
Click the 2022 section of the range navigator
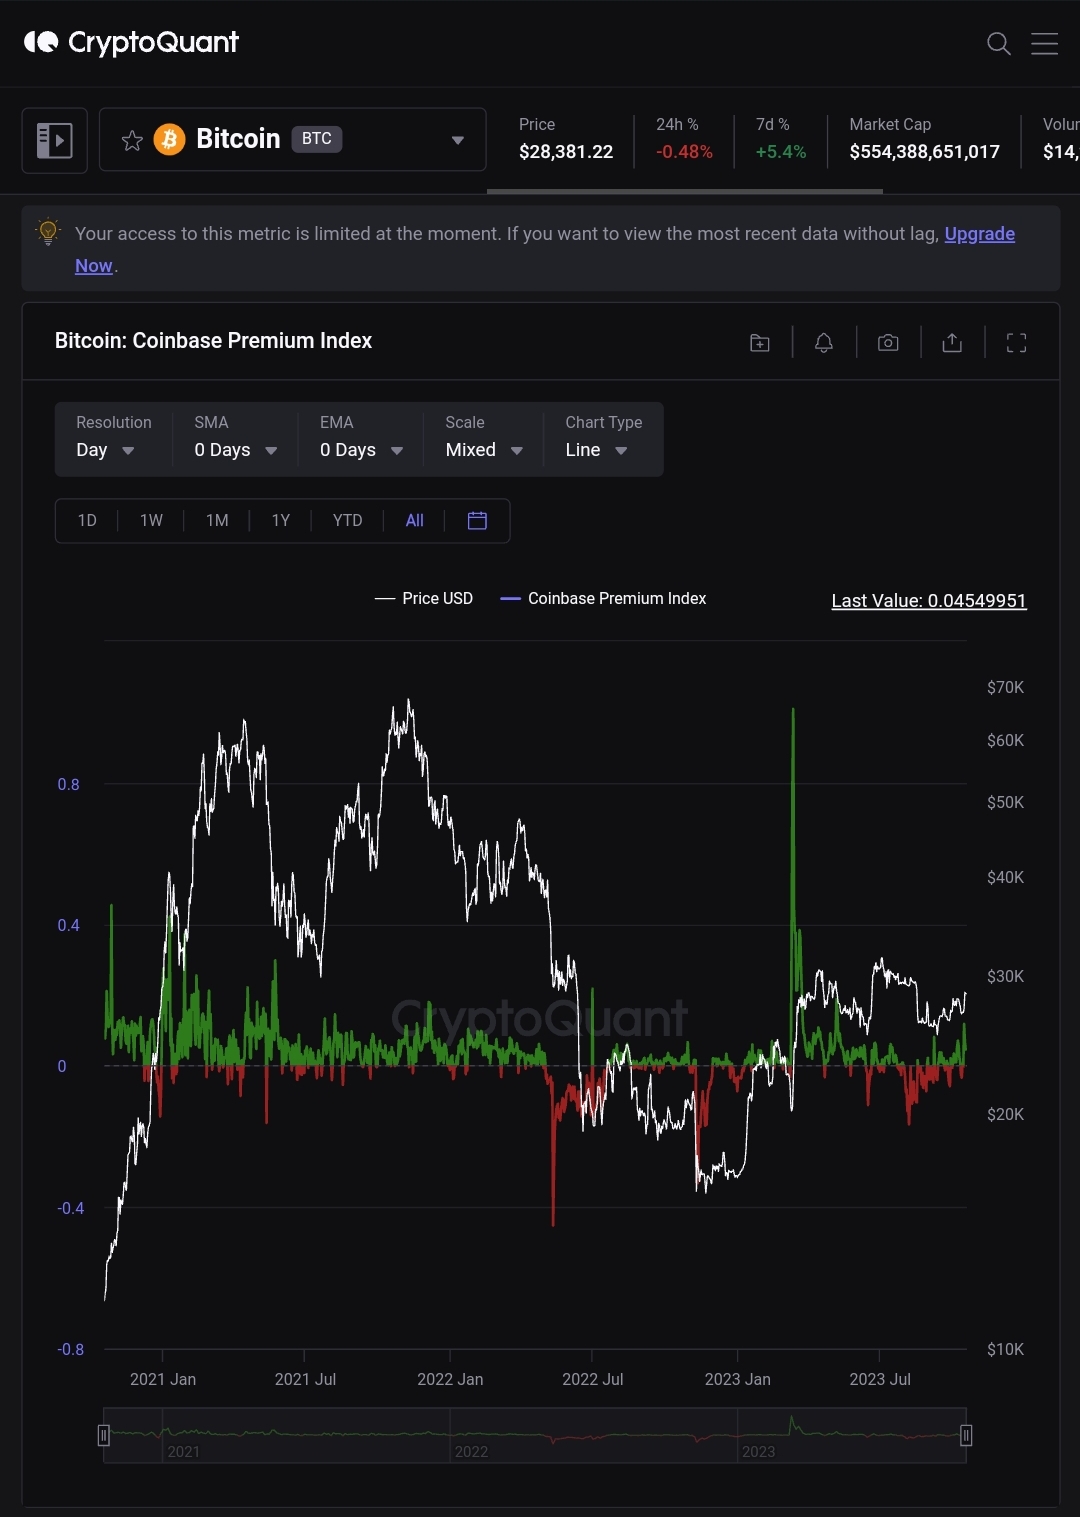(x=593, y=1435)
